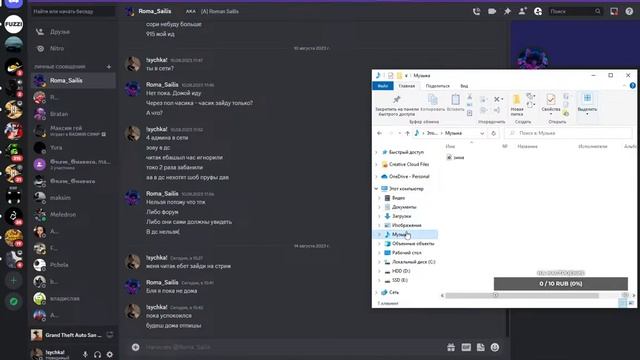The width and height of the screenshot is (640, 360).
Task: Create Новая папка in Explorer ribbon
Action: coord(517,105)
